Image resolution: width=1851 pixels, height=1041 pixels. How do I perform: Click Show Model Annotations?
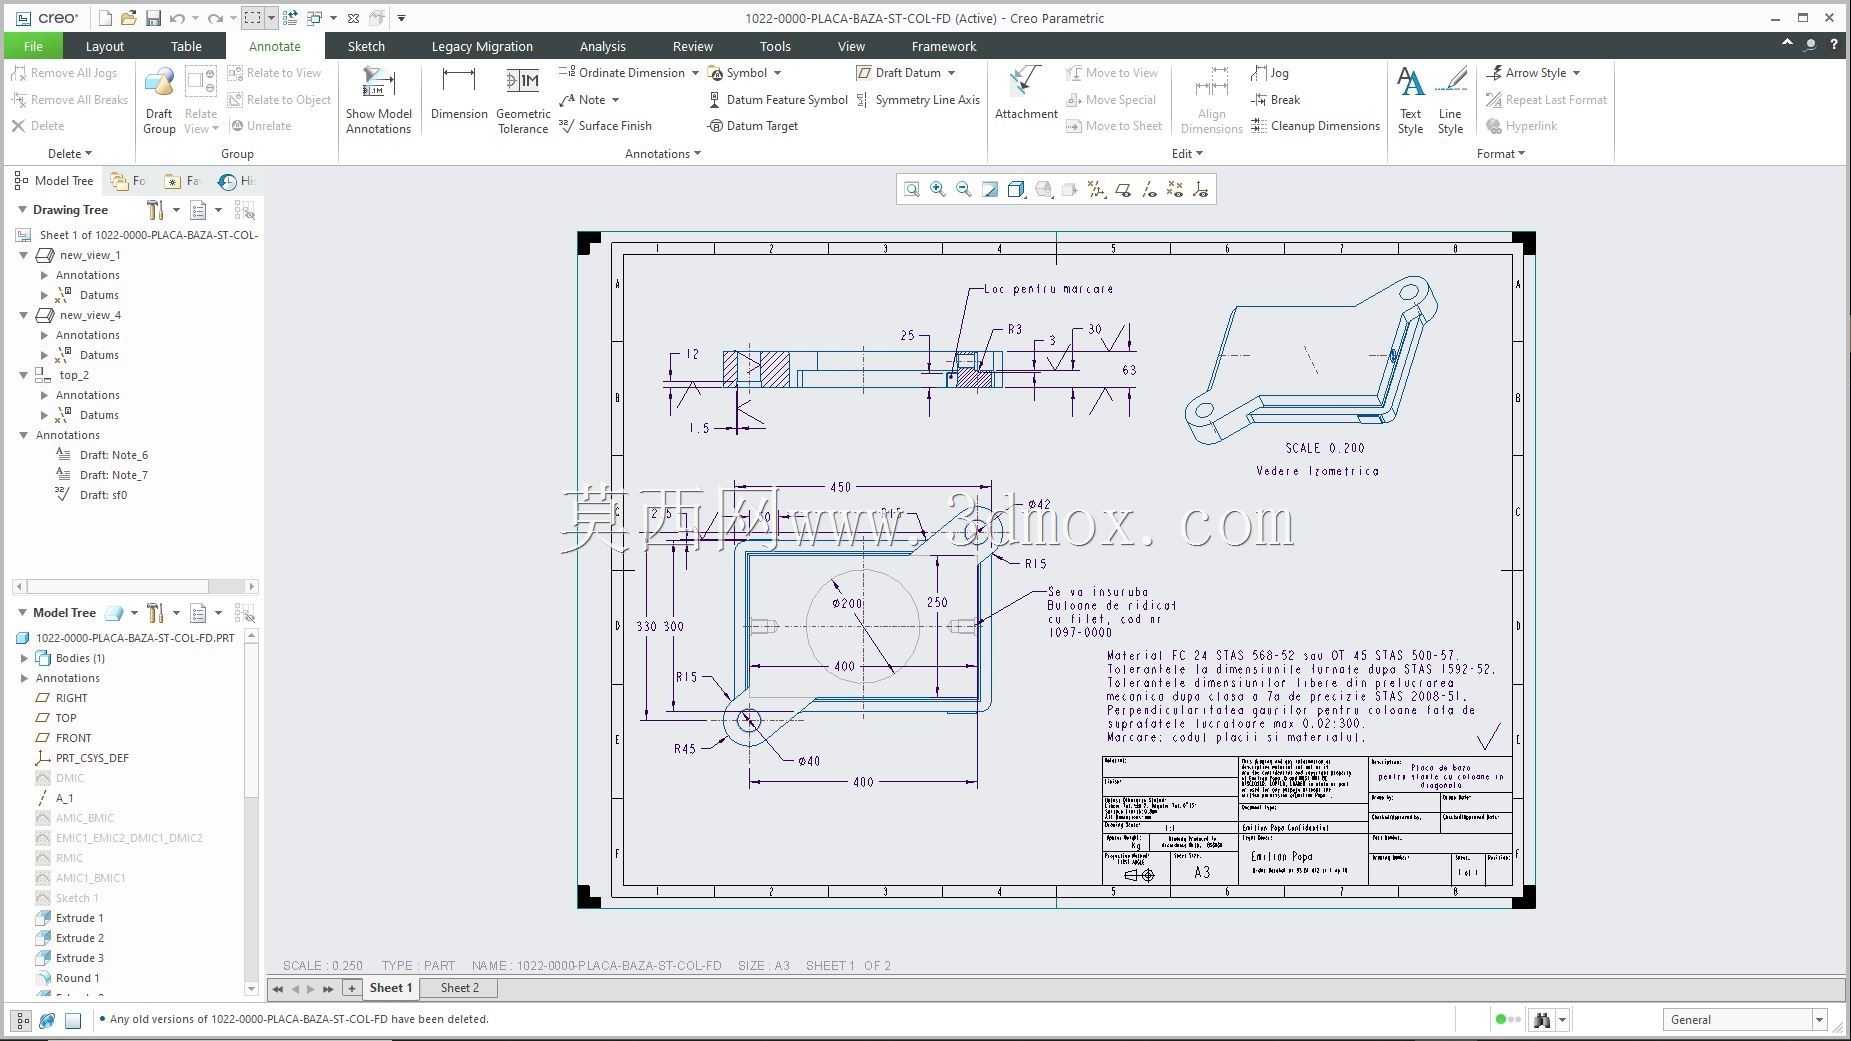pyautogui.click(x=379, y=100)
